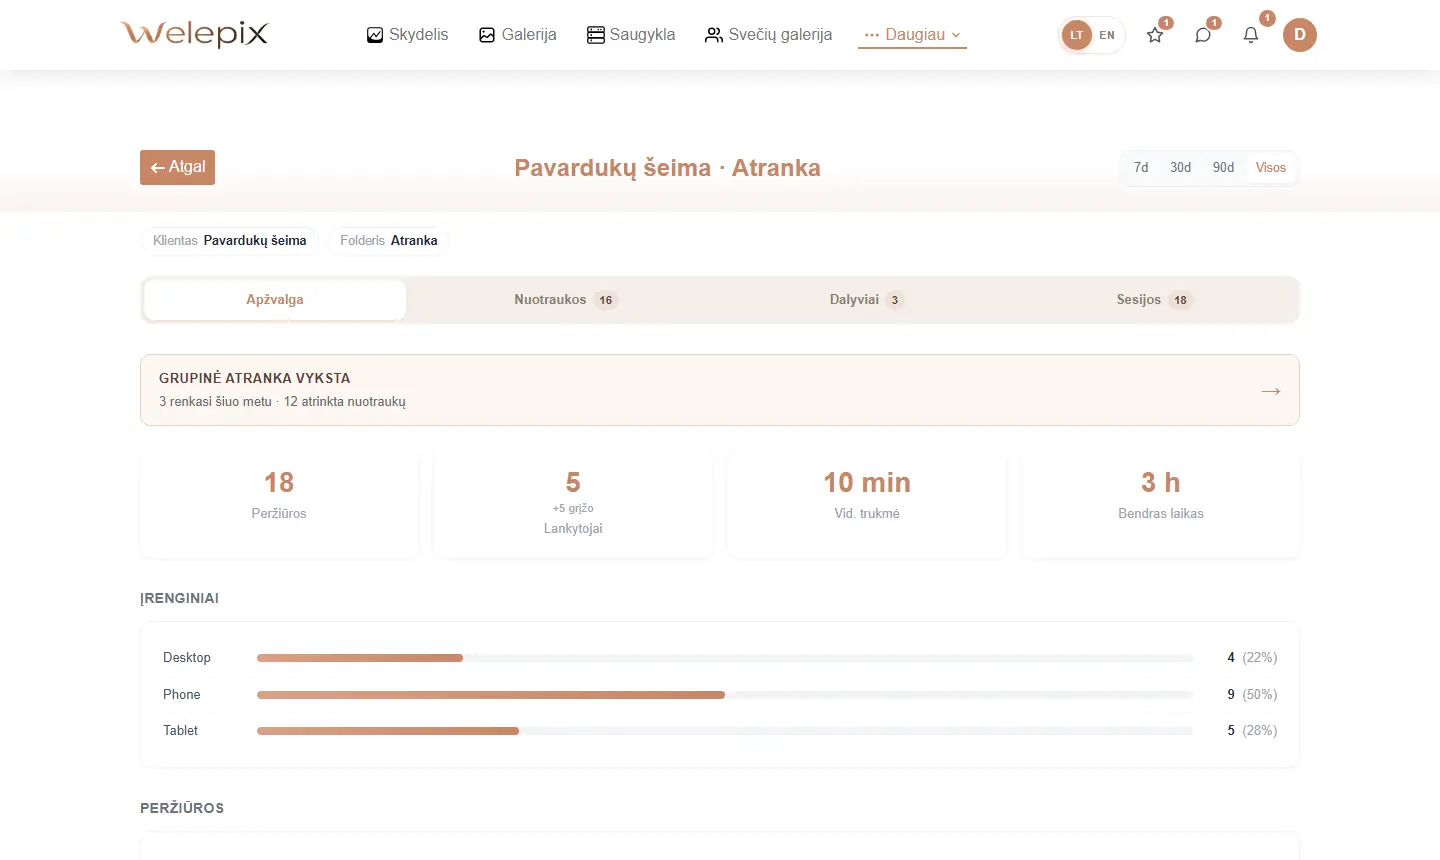Open the favorites star icon
The height and width of the screenshot is (860, 1440).
[1155, 35]
